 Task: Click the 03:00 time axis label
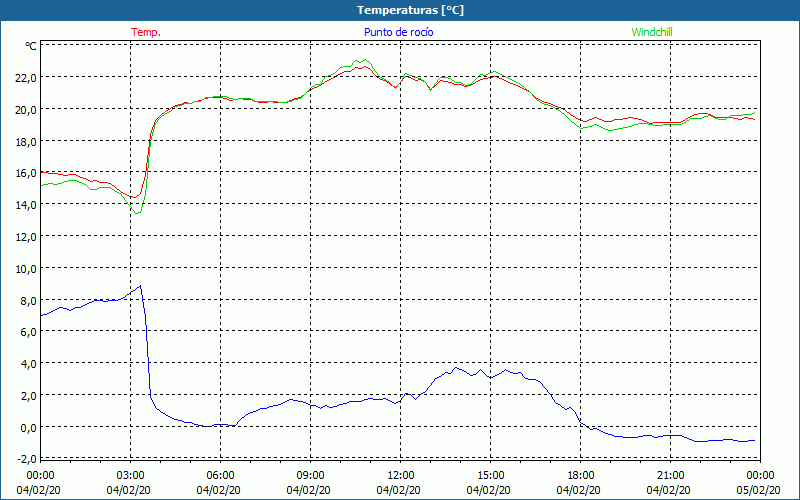130,476
